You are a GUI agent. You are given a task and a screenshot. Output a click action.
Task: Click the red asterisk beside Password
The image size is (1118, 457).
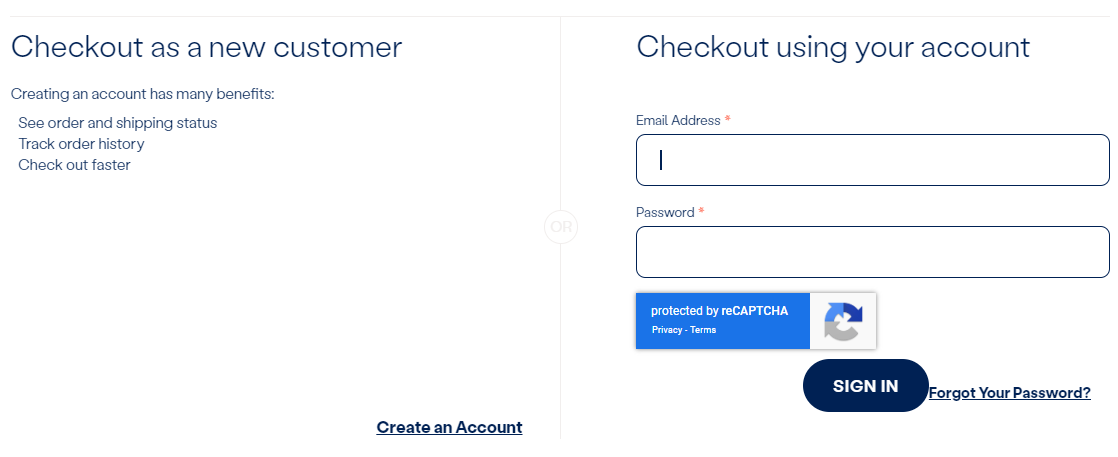tap(702, 212)
